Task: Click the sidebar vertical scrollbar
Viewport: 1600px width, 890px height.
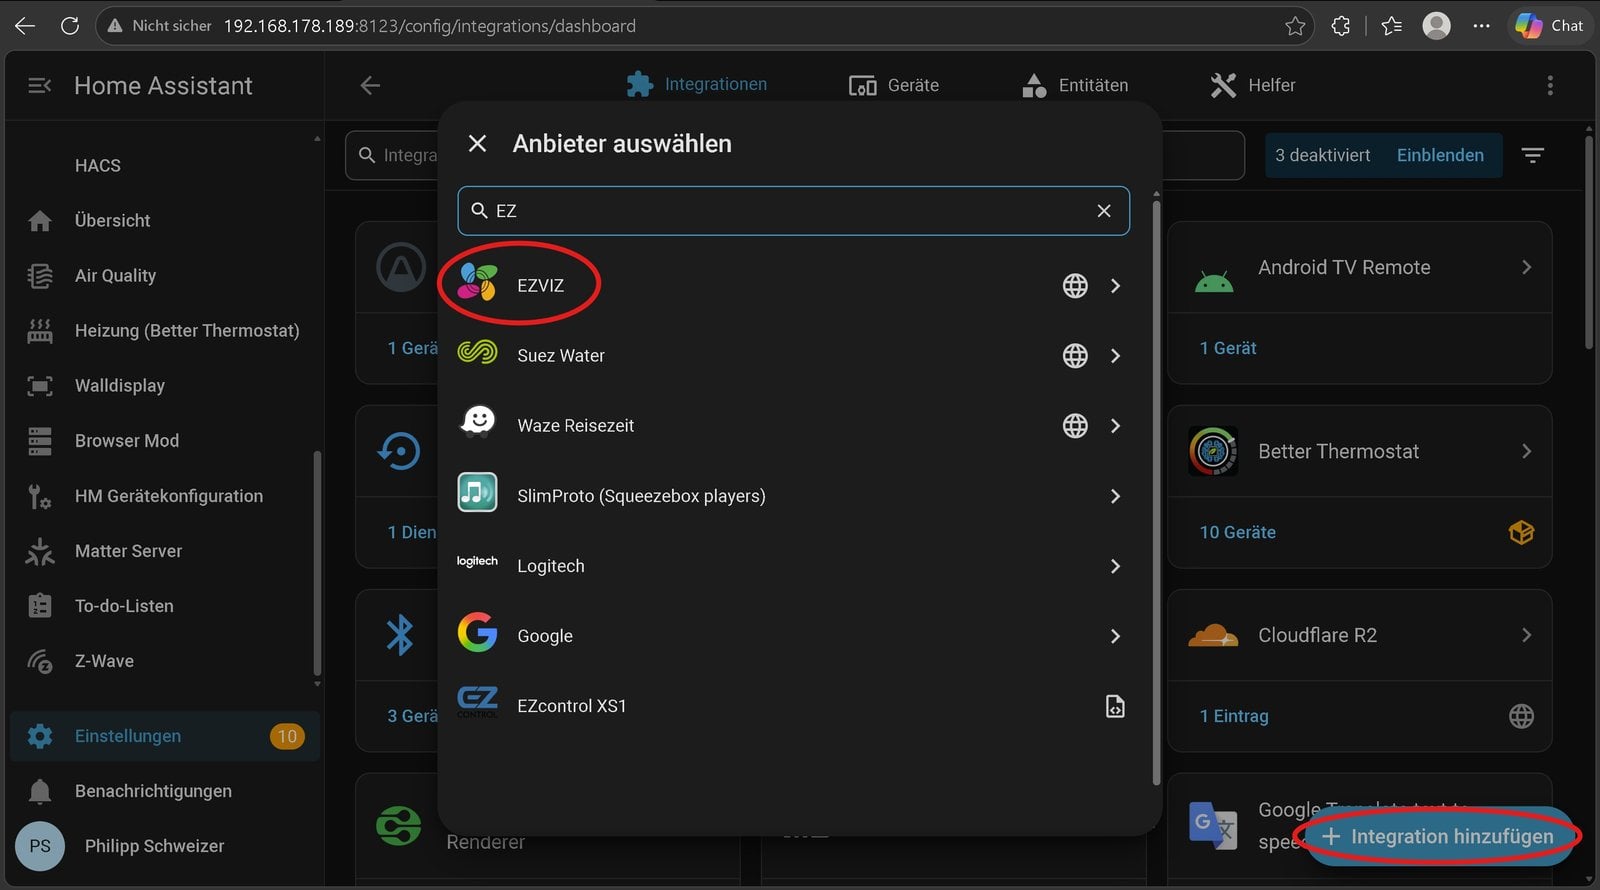Action: [x=317, y=563]
